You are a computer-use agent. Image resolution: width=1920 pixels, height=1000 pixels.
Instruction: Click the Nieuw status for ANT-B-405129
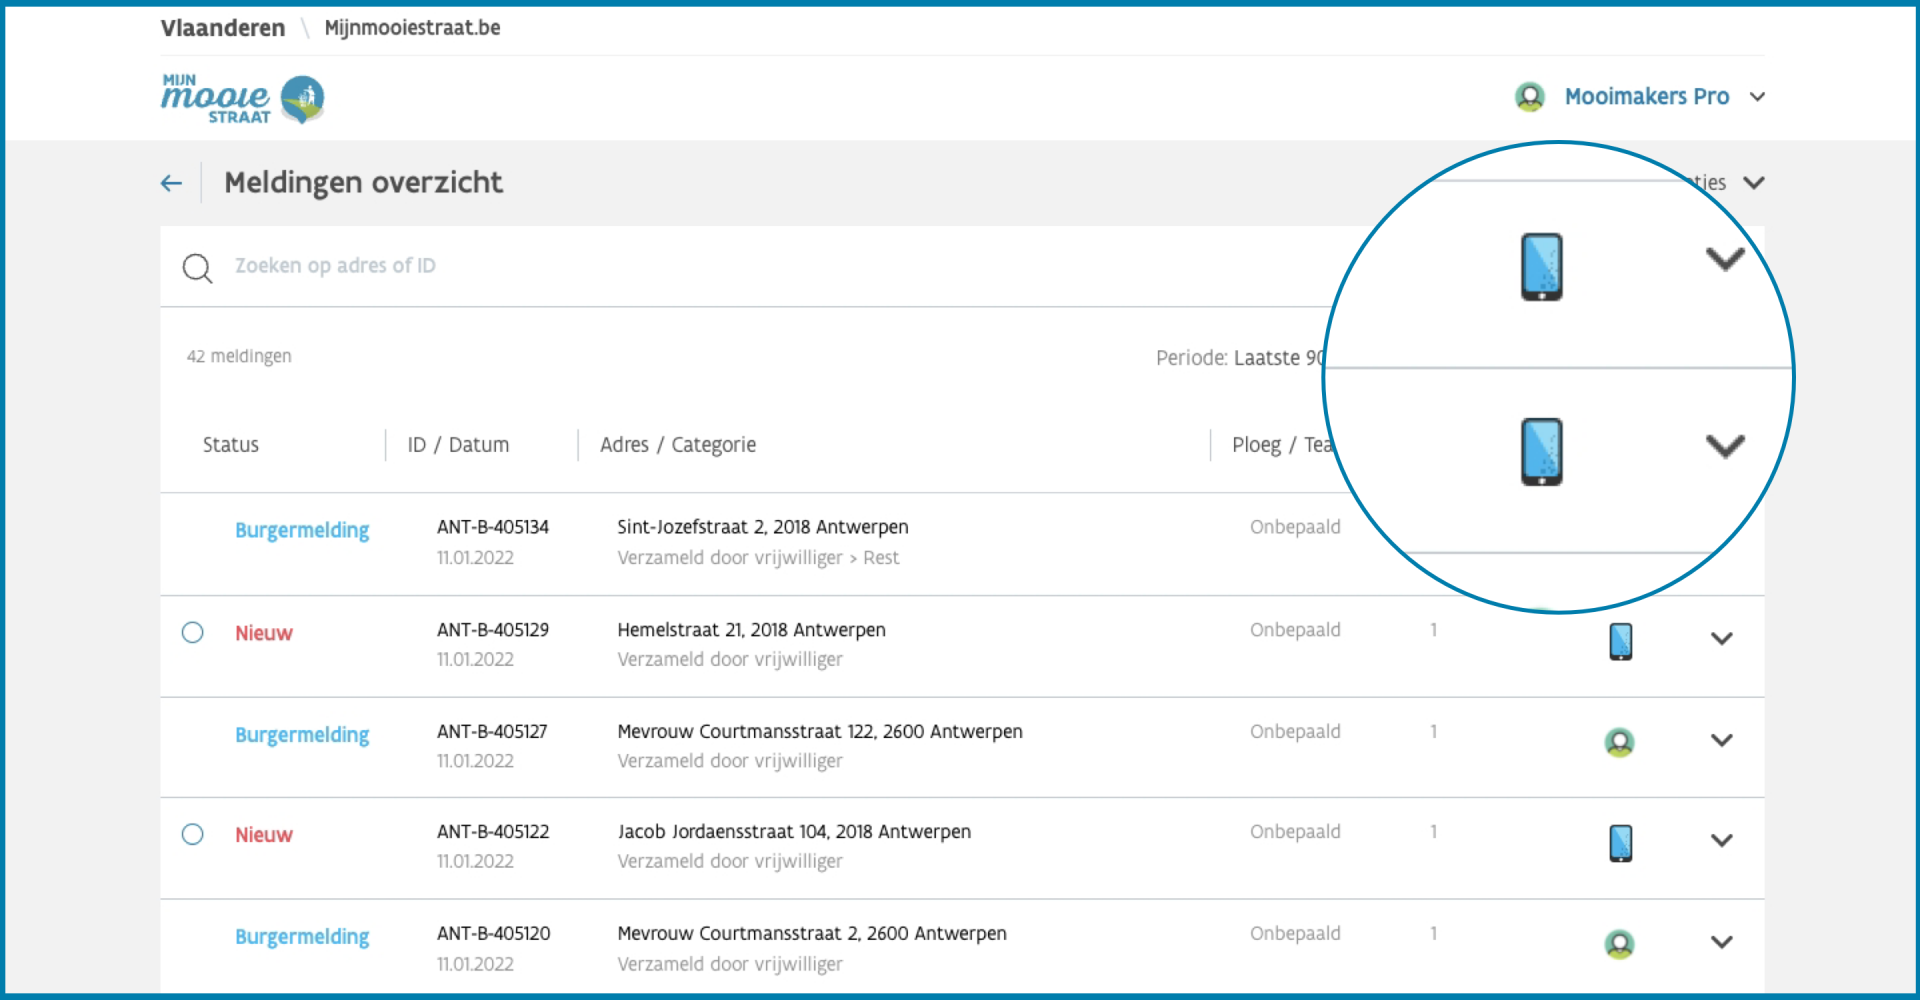[x=264, y=633]
